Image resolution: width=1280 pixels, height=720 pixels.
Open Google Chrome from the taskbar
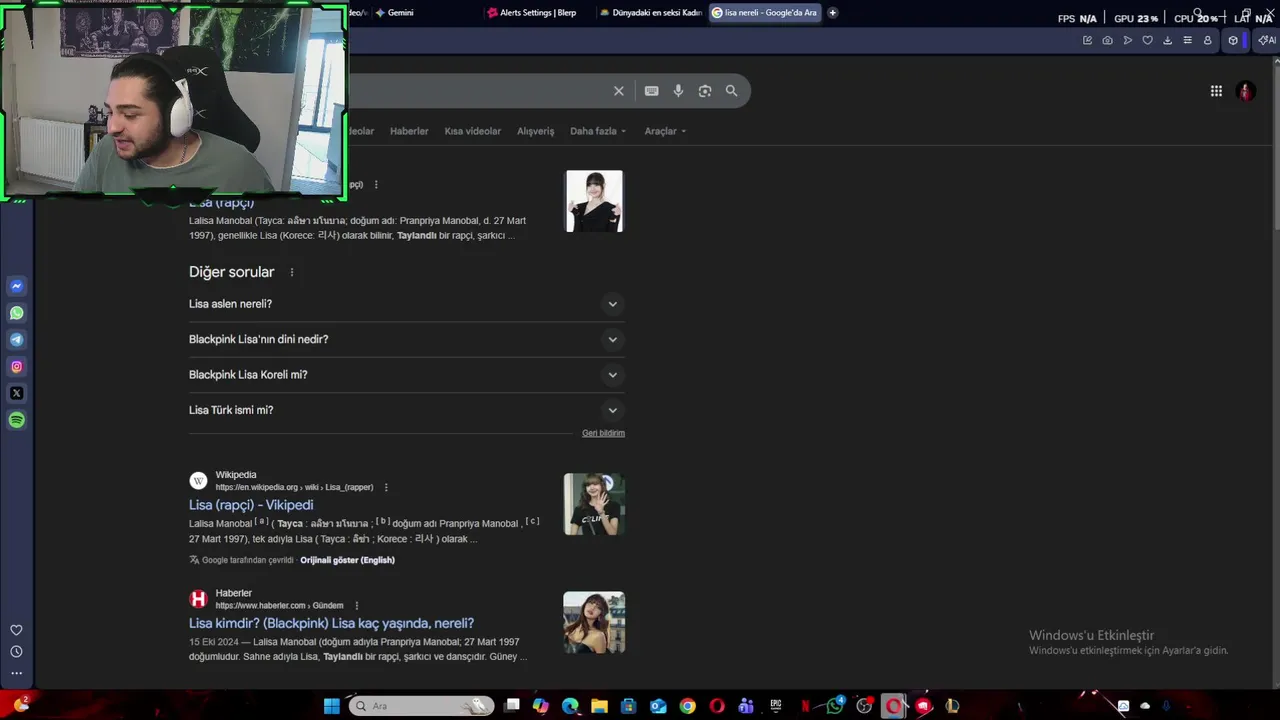click(687, 706)
